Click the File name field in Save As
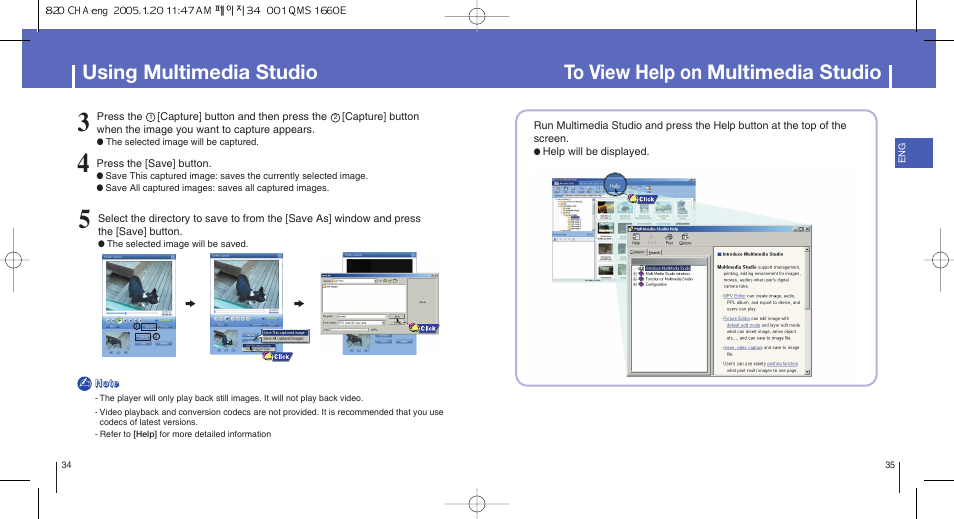Viewport: 954px width, 519px height. [x=361, y=316]
